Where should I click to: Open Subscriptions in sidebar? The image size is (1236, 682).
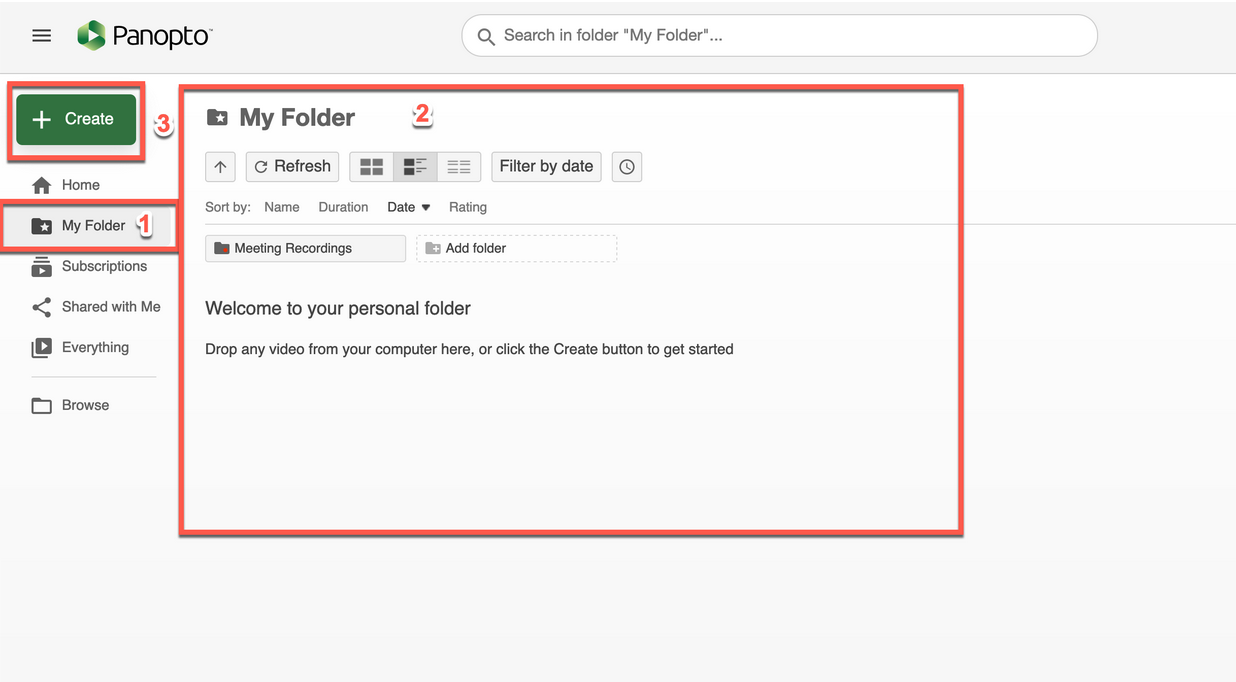(89, 267)
